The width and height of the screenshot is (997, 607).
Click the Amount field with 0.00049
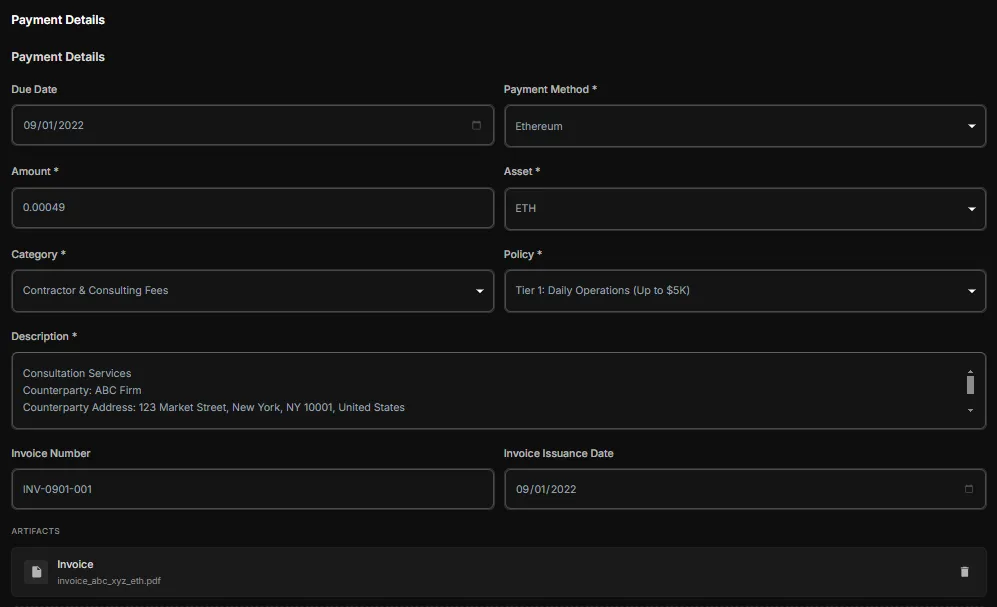pos(252,208)
